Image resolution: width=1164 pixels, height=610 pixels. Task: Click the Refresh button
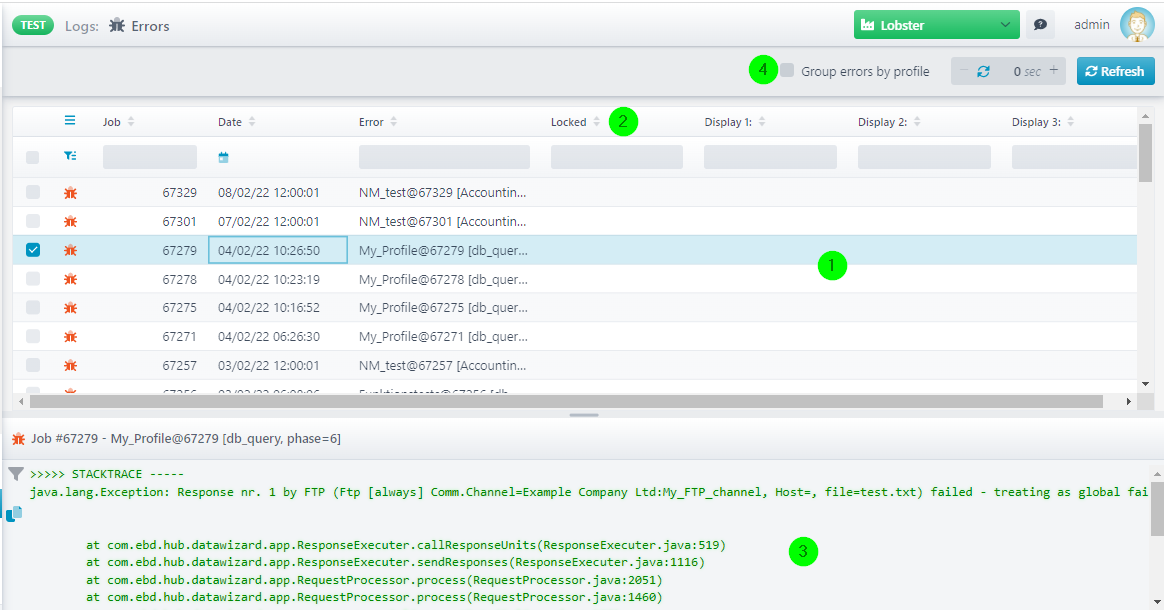click(1116, 71)
